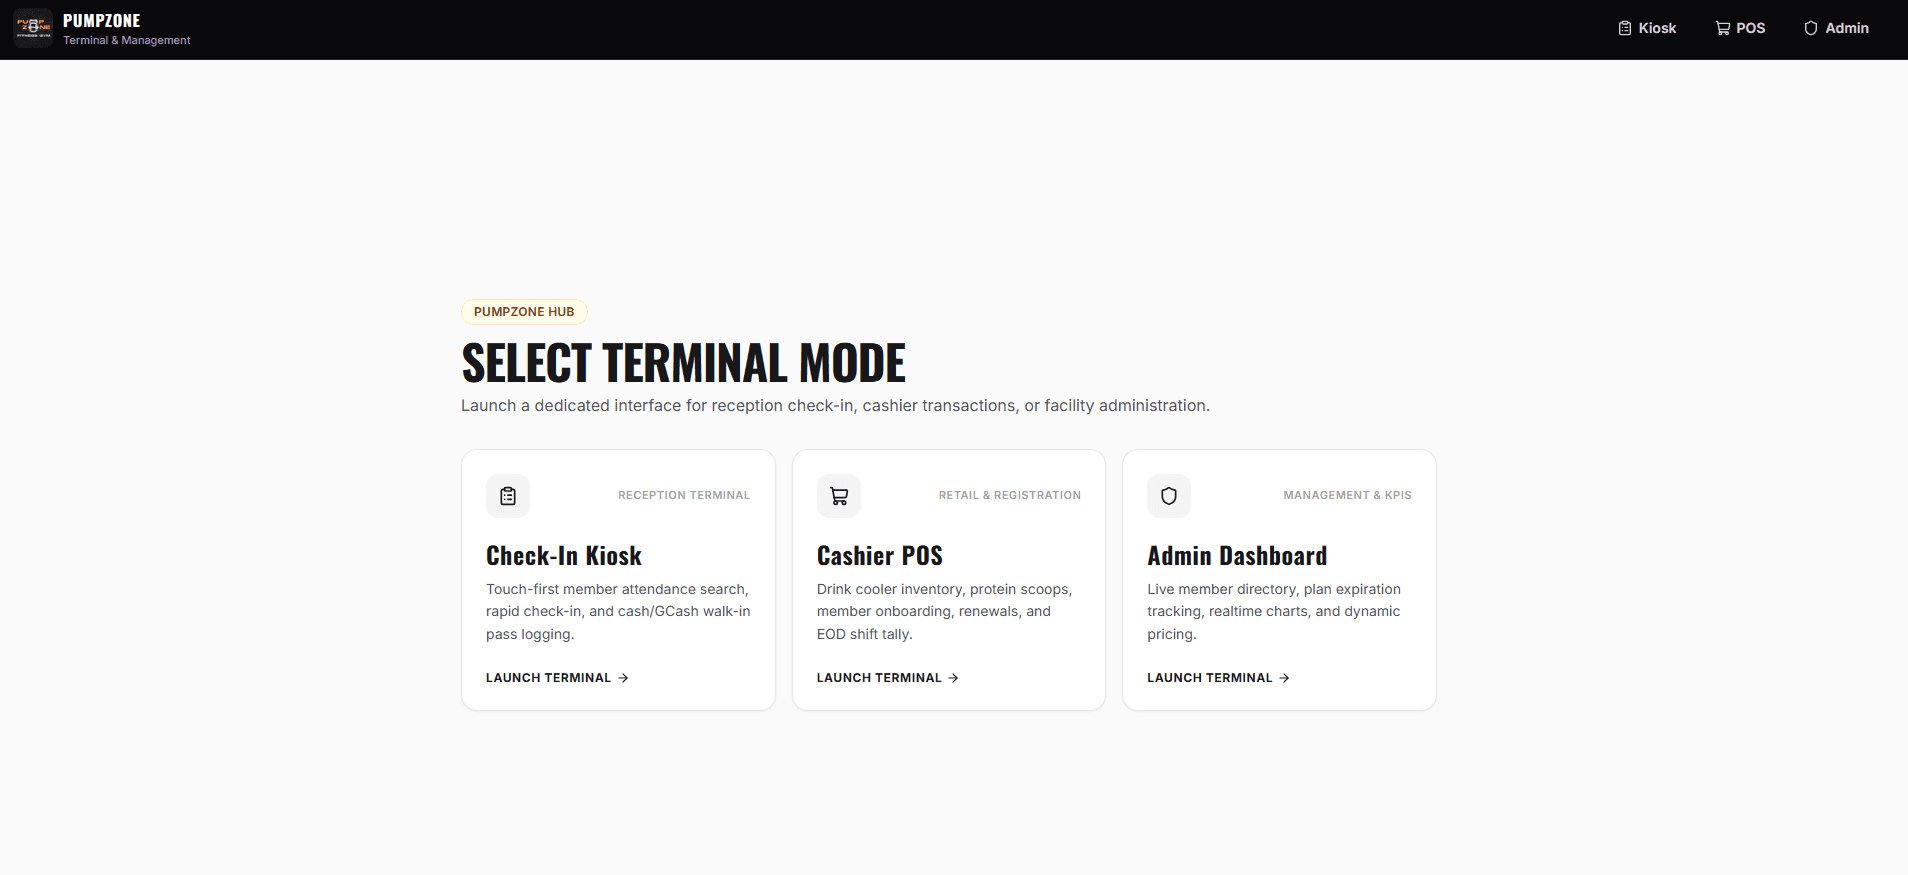Launch terminal for Cashier POS

(x=888, y=678)
